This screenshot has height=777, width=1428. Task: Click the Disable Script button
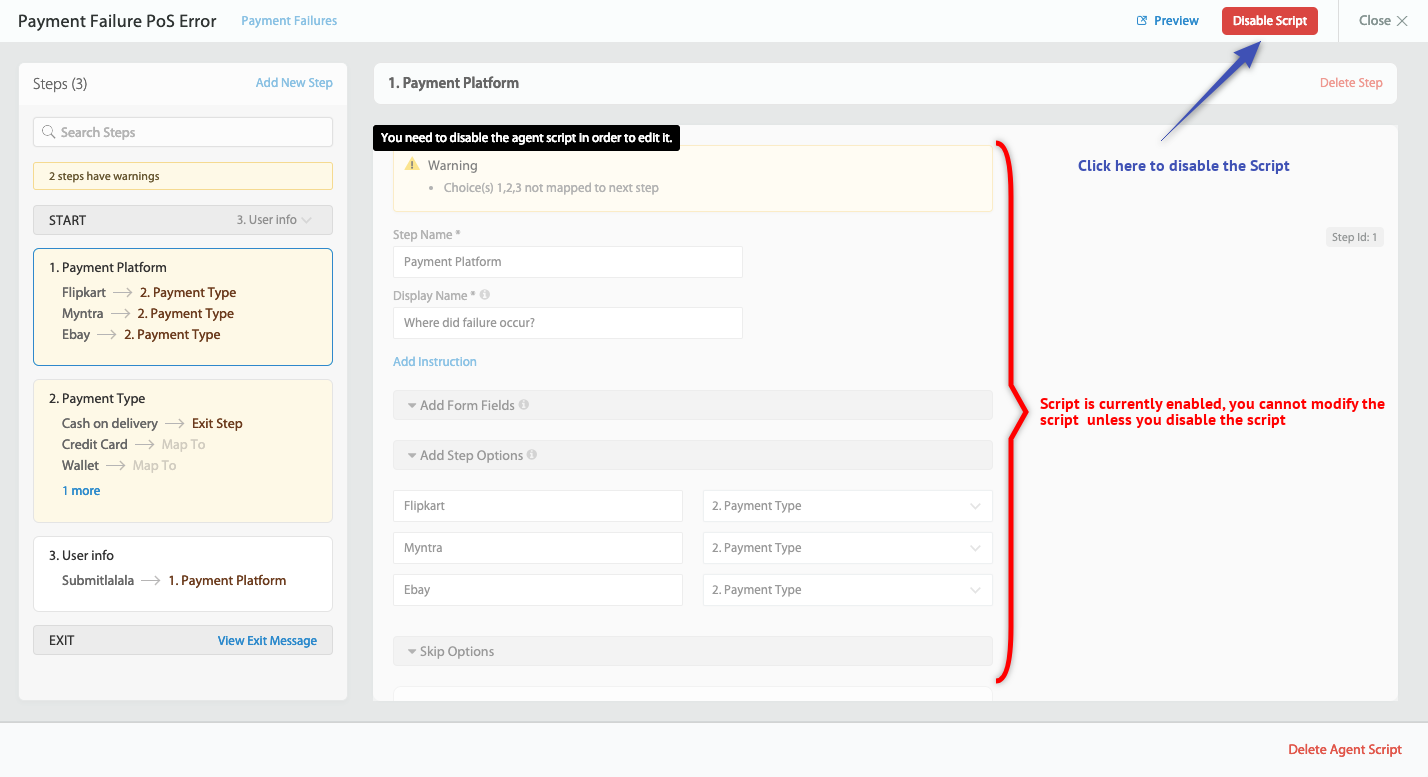pos(1269,20)
